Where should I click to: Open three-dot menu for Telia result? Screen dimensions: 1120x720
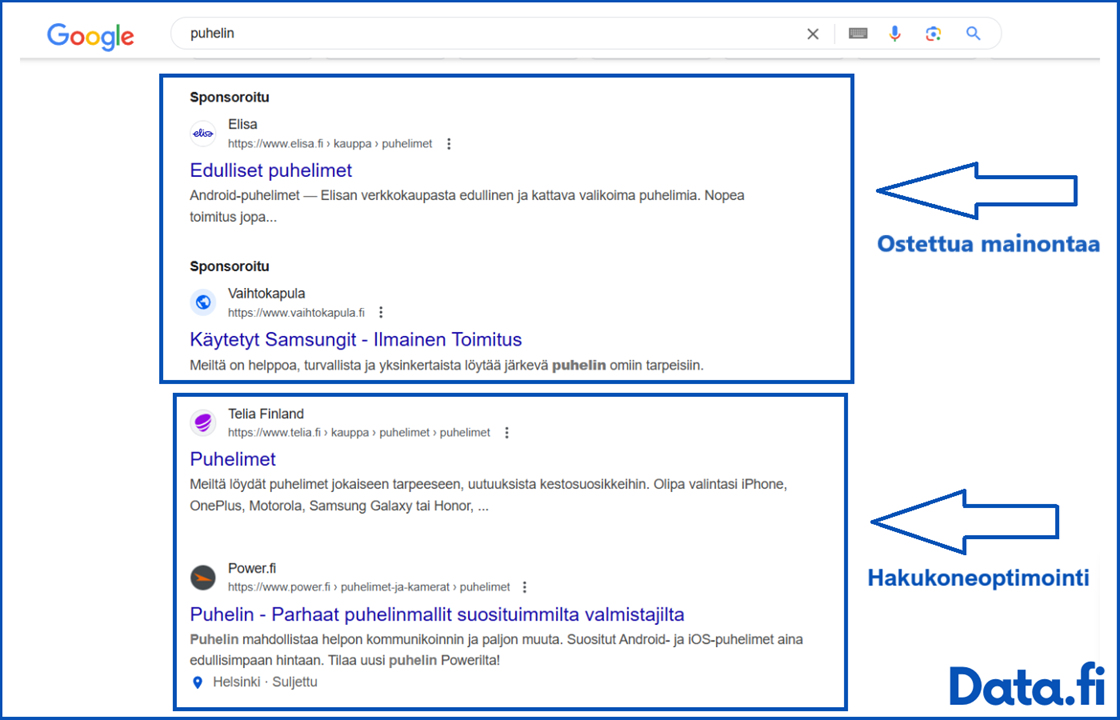pyautogui.click(x=506, y=432)
